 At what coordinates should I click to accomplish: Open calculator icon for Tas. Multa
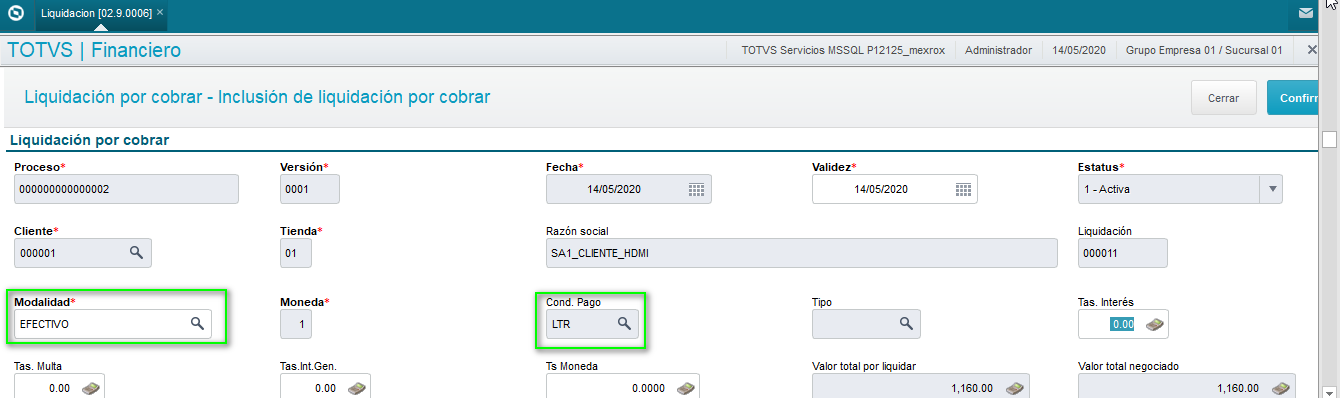point(90,388)
